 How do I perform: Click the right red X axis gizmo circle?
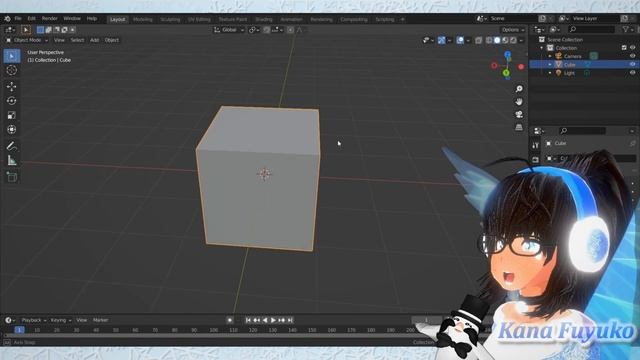click(521, 66)
